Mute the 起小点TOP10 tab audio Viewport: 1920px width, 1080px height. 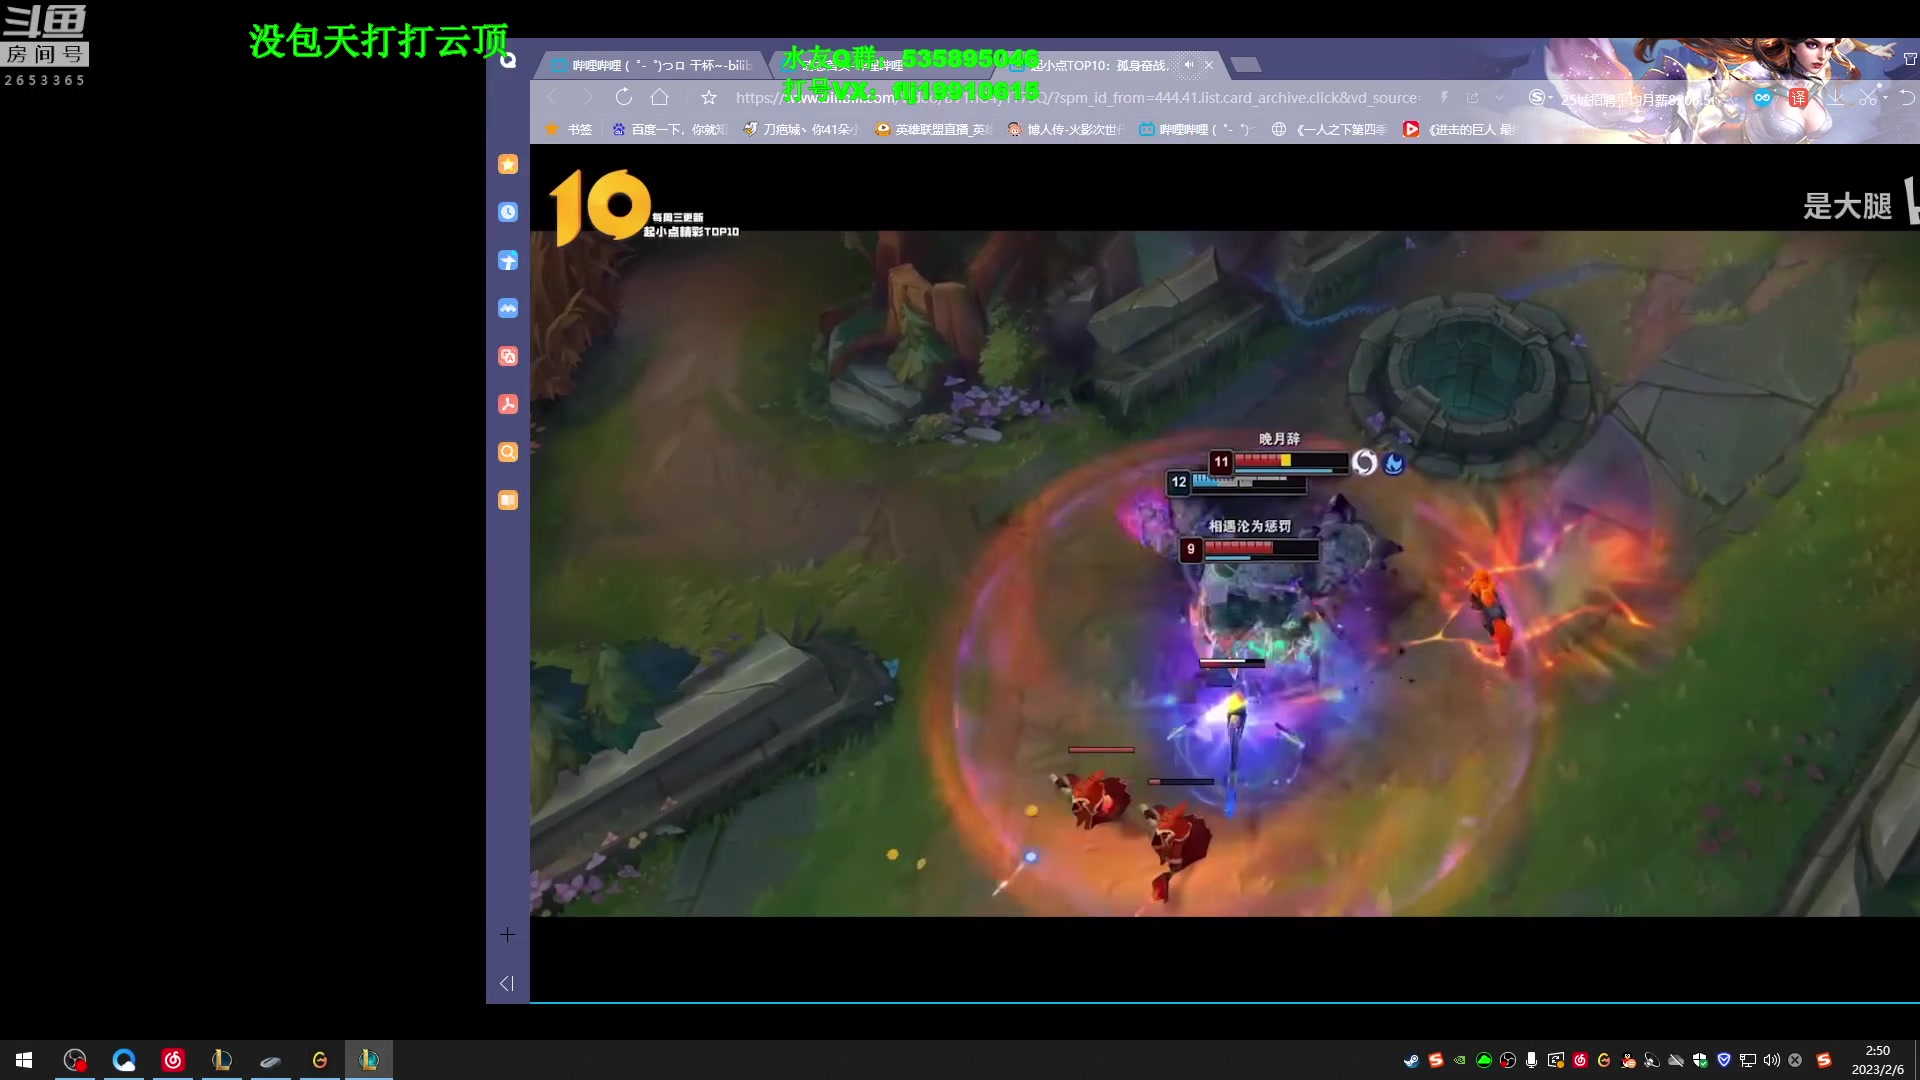1189,65
